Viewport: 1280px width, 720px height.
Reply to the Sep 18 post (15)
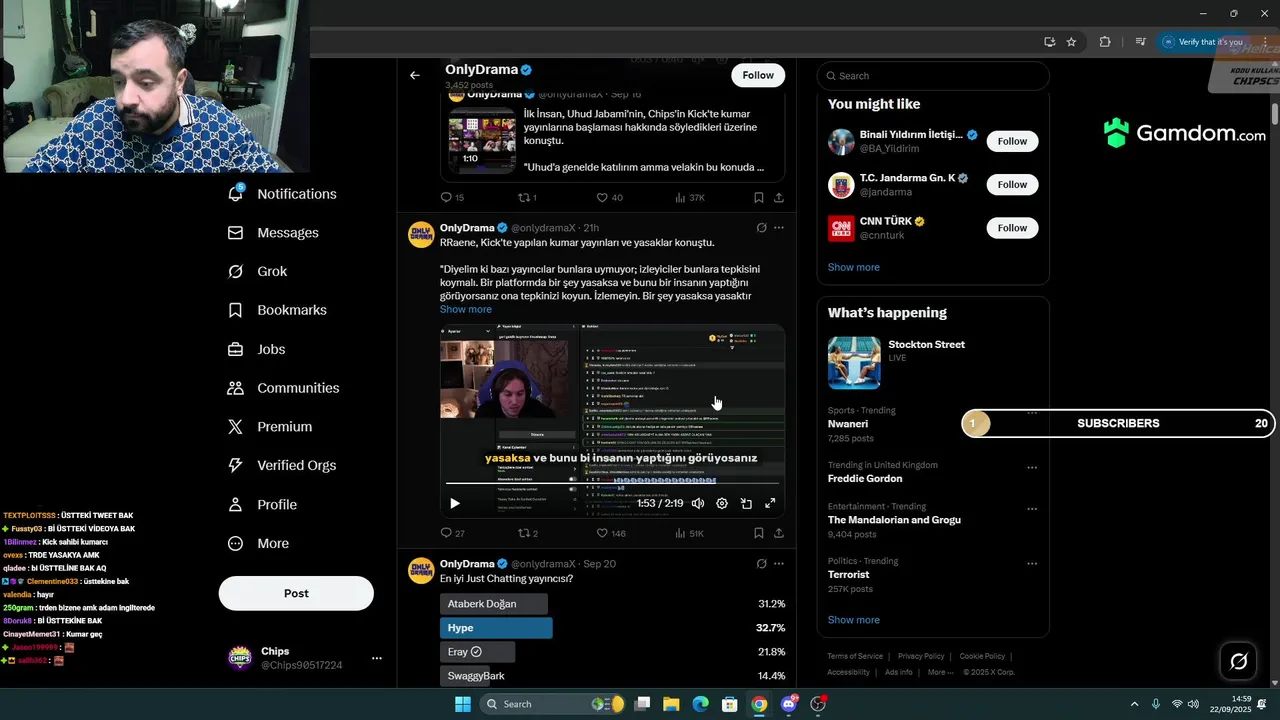click(x=453, y=198)
